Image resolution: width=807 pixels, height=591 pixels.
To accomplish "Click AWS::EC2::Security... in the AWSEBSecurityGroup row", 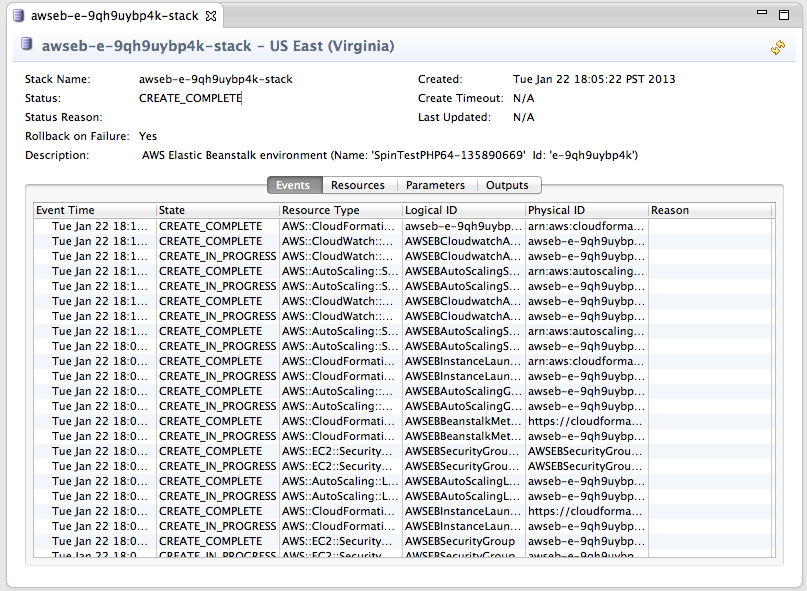I will click(337, 541).
